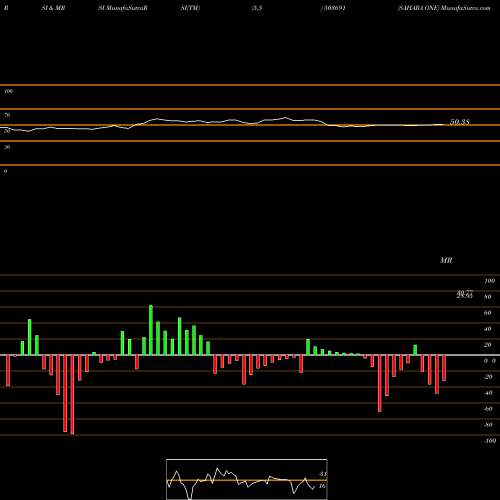Click the MR axis label -80
Screen dimensions: 500x500
[488, 425]
